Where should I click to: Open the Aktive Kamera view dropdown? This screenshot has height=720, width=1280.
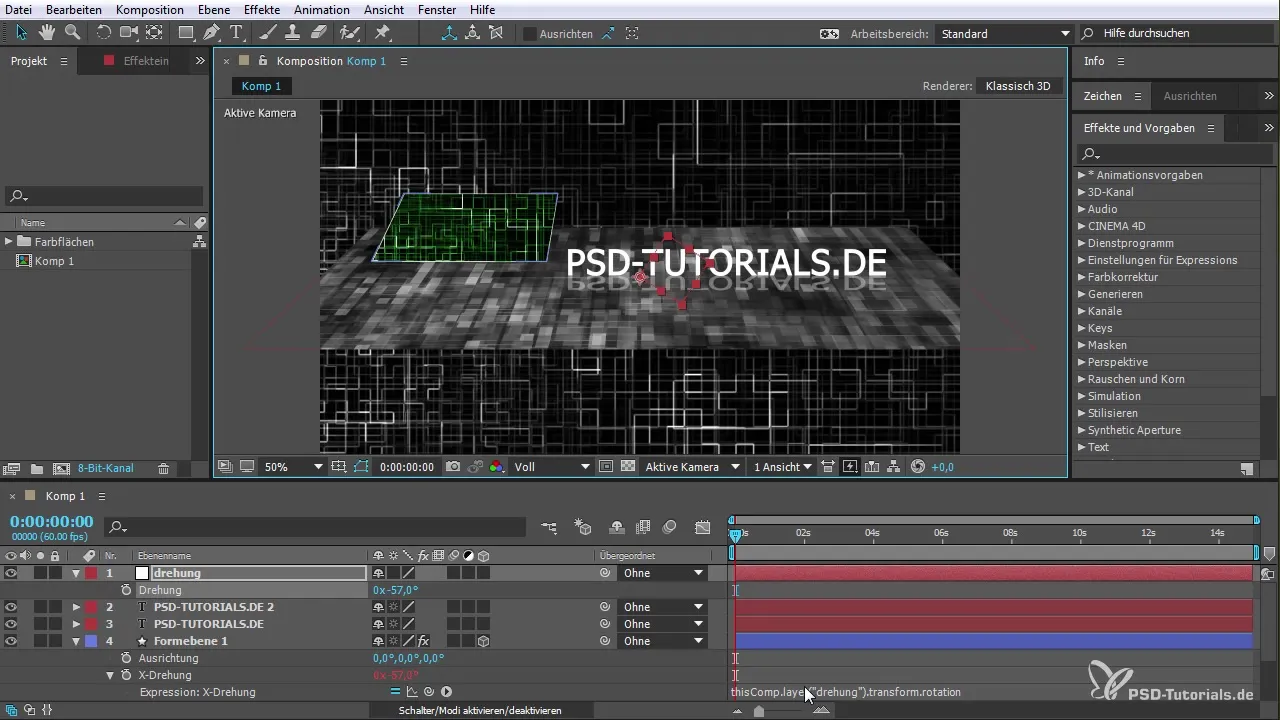[692, 467]
